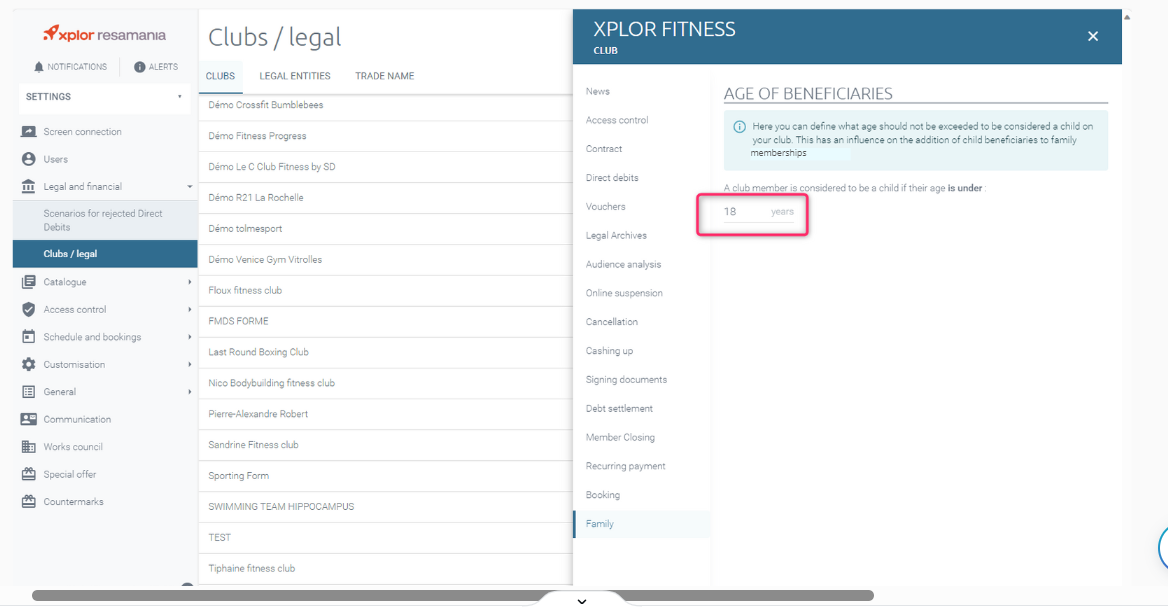Click the Access control shield icon
The image size is (1168, 609).
[x=28, y=310]
